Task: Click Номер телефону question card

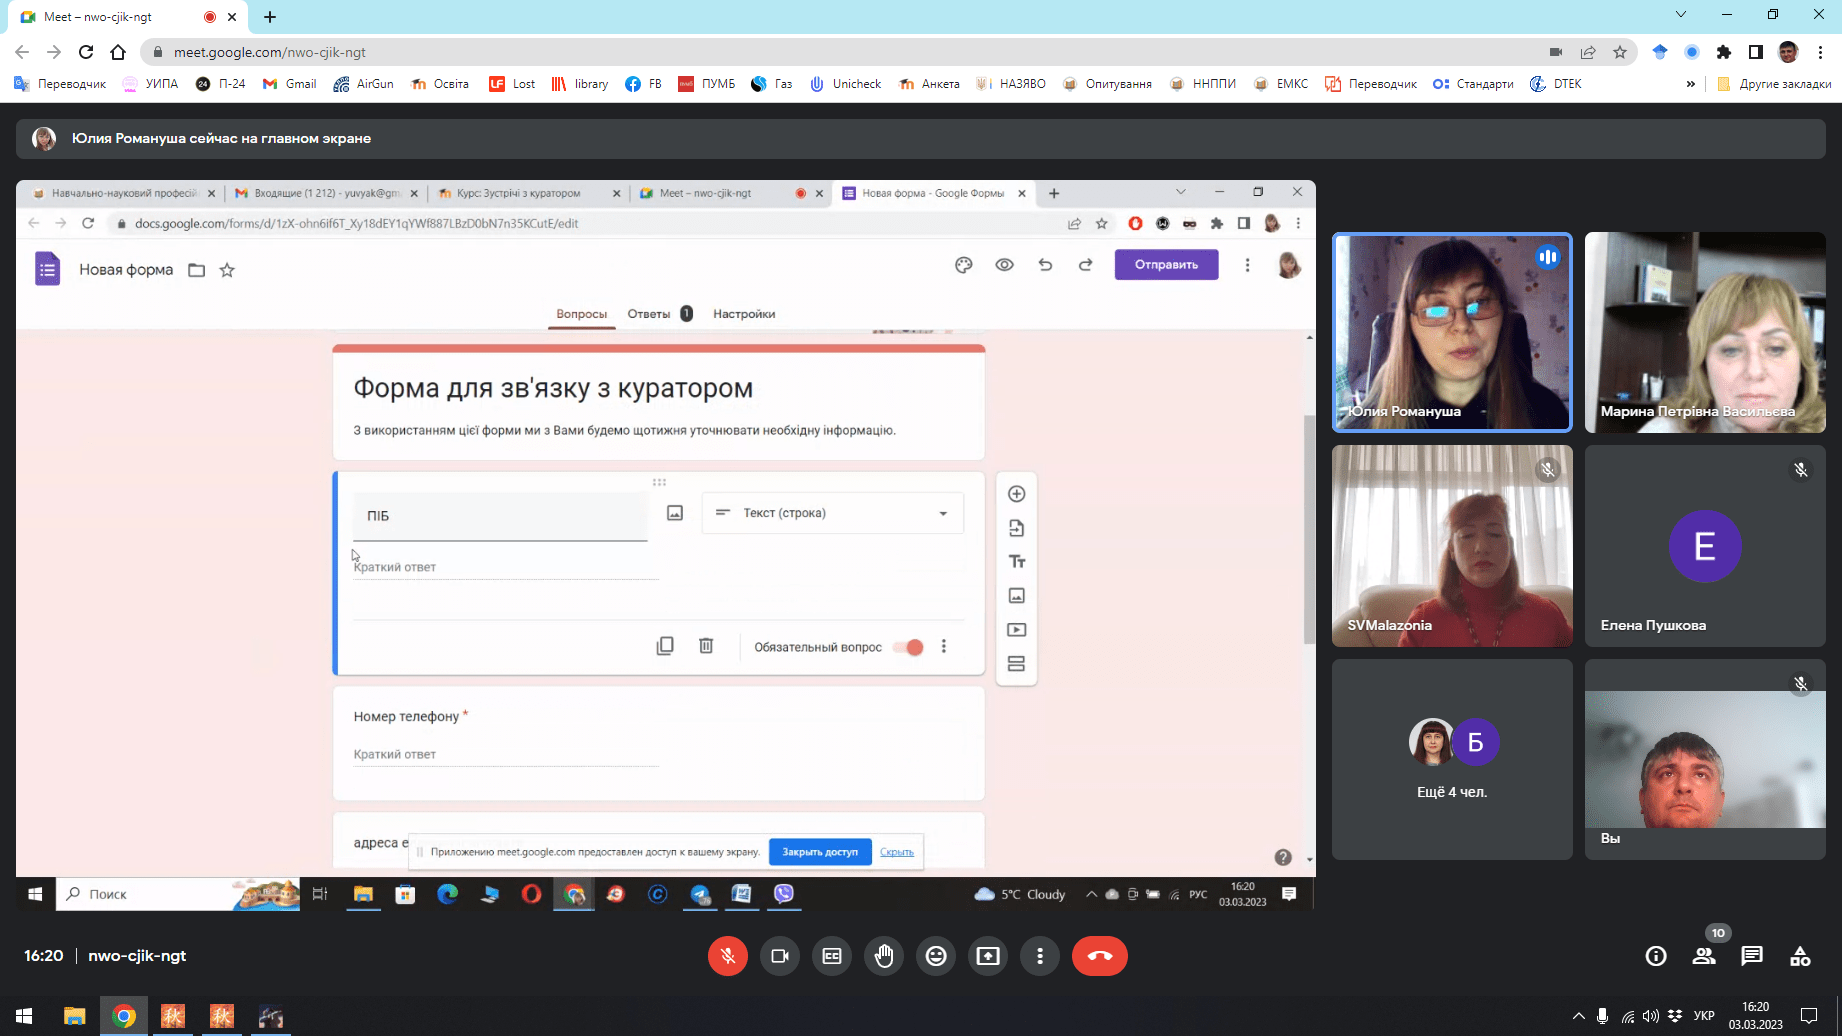Action: (659, 743)
